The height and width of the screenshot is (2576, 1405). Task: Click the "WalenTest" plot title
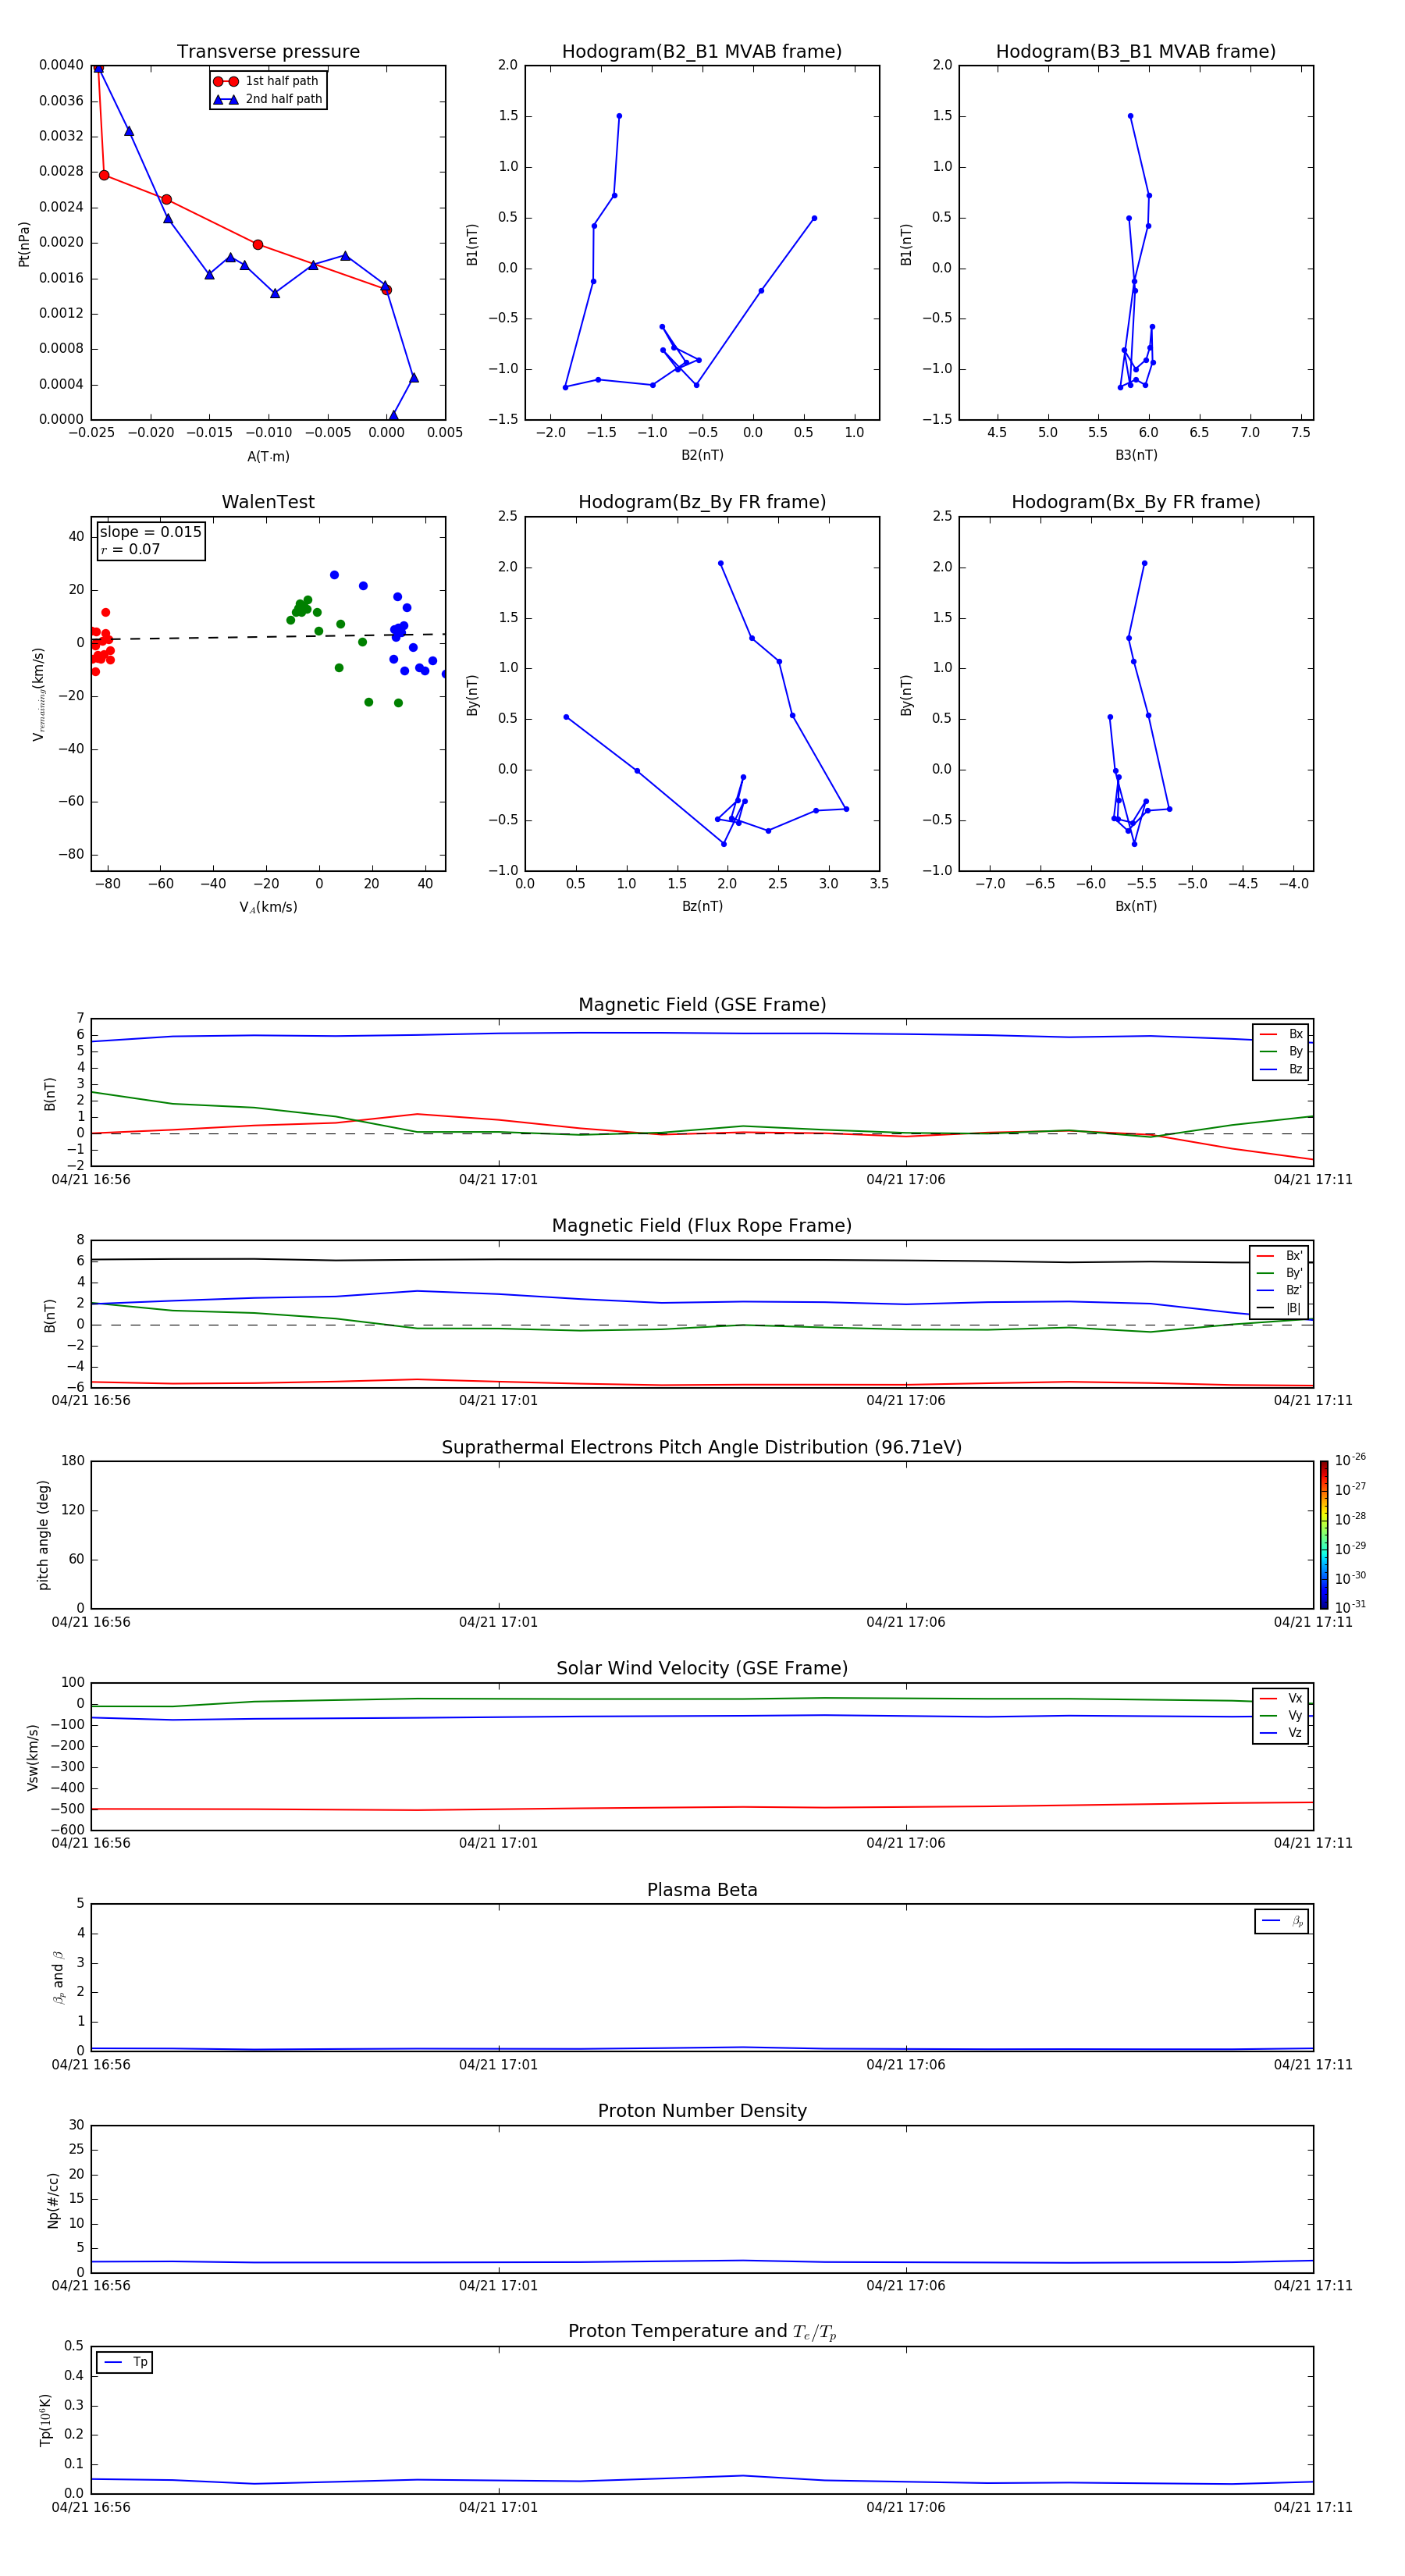coord(268,502)
